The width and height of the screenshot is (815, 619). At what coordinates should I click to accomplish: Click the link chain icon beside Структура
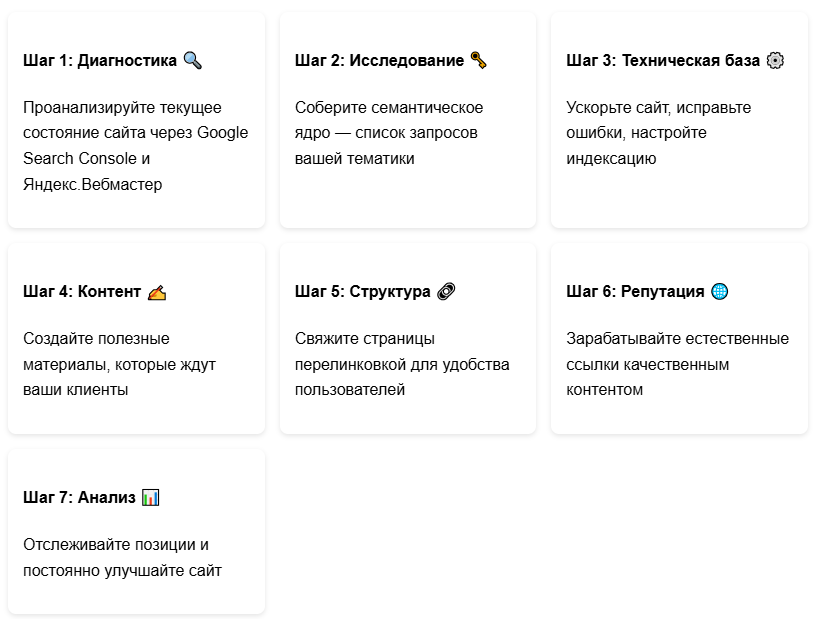pos(446,291)
